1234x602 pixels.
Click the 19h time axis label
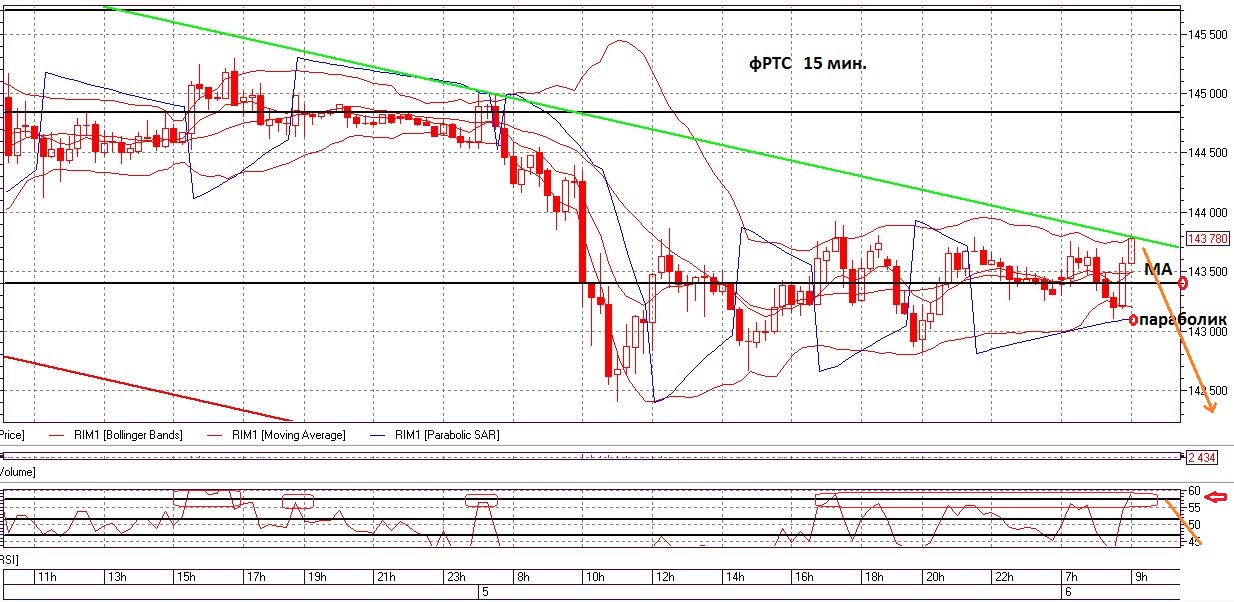click(318, 577)
